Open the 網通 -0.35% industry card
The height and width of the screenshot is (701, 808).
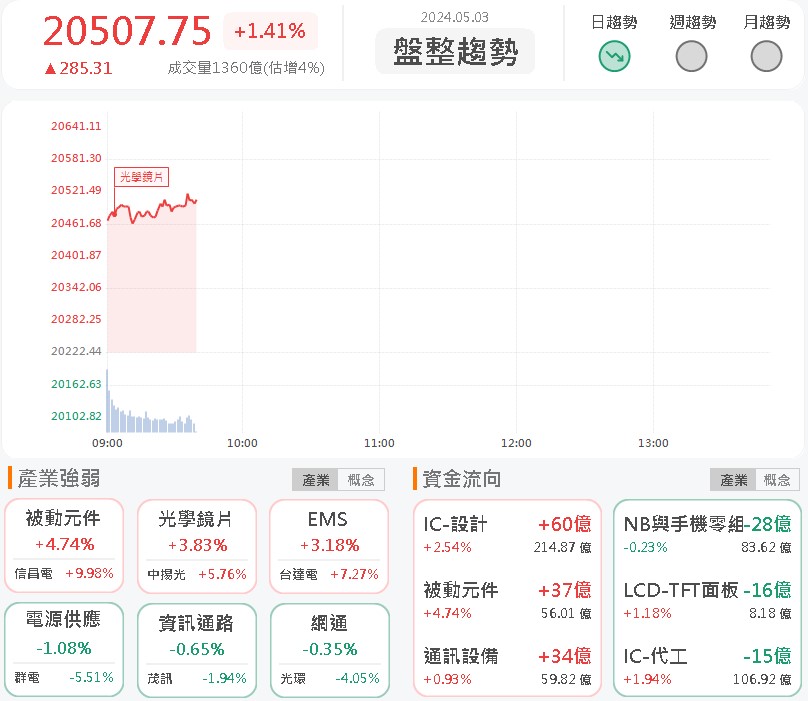330,650
